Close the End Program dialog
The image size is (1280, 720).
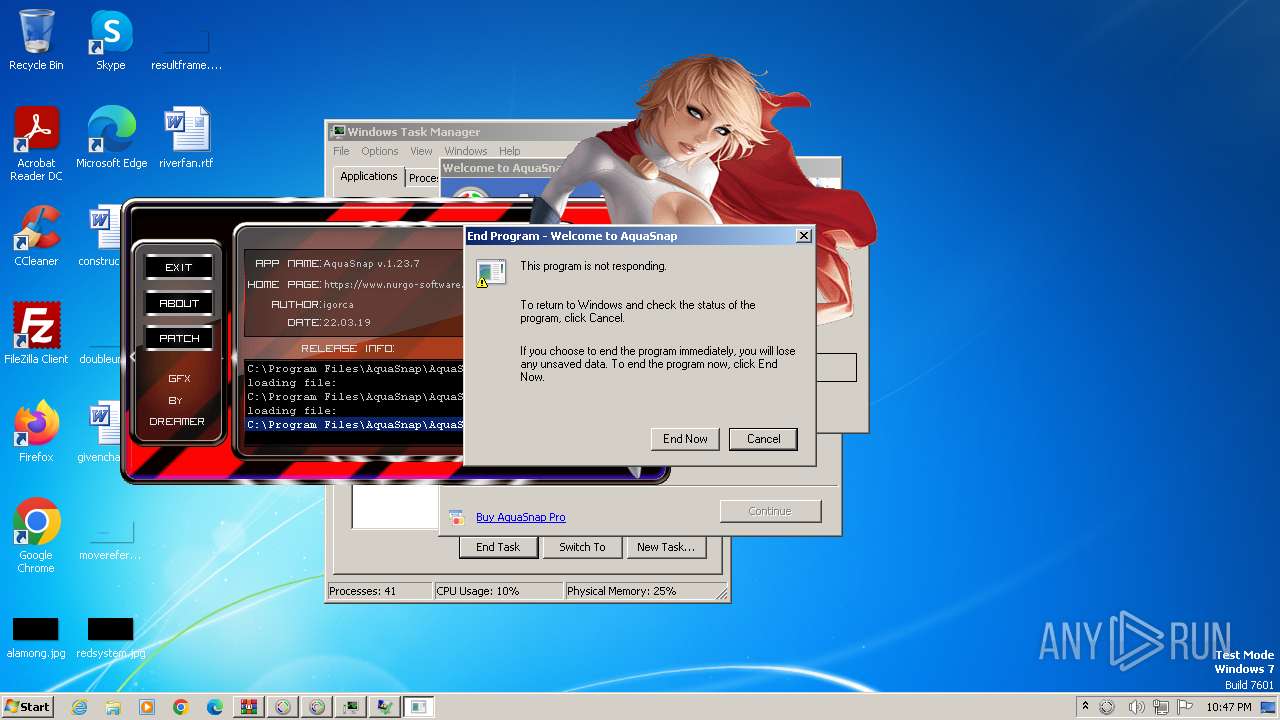(x=803, y=236)
